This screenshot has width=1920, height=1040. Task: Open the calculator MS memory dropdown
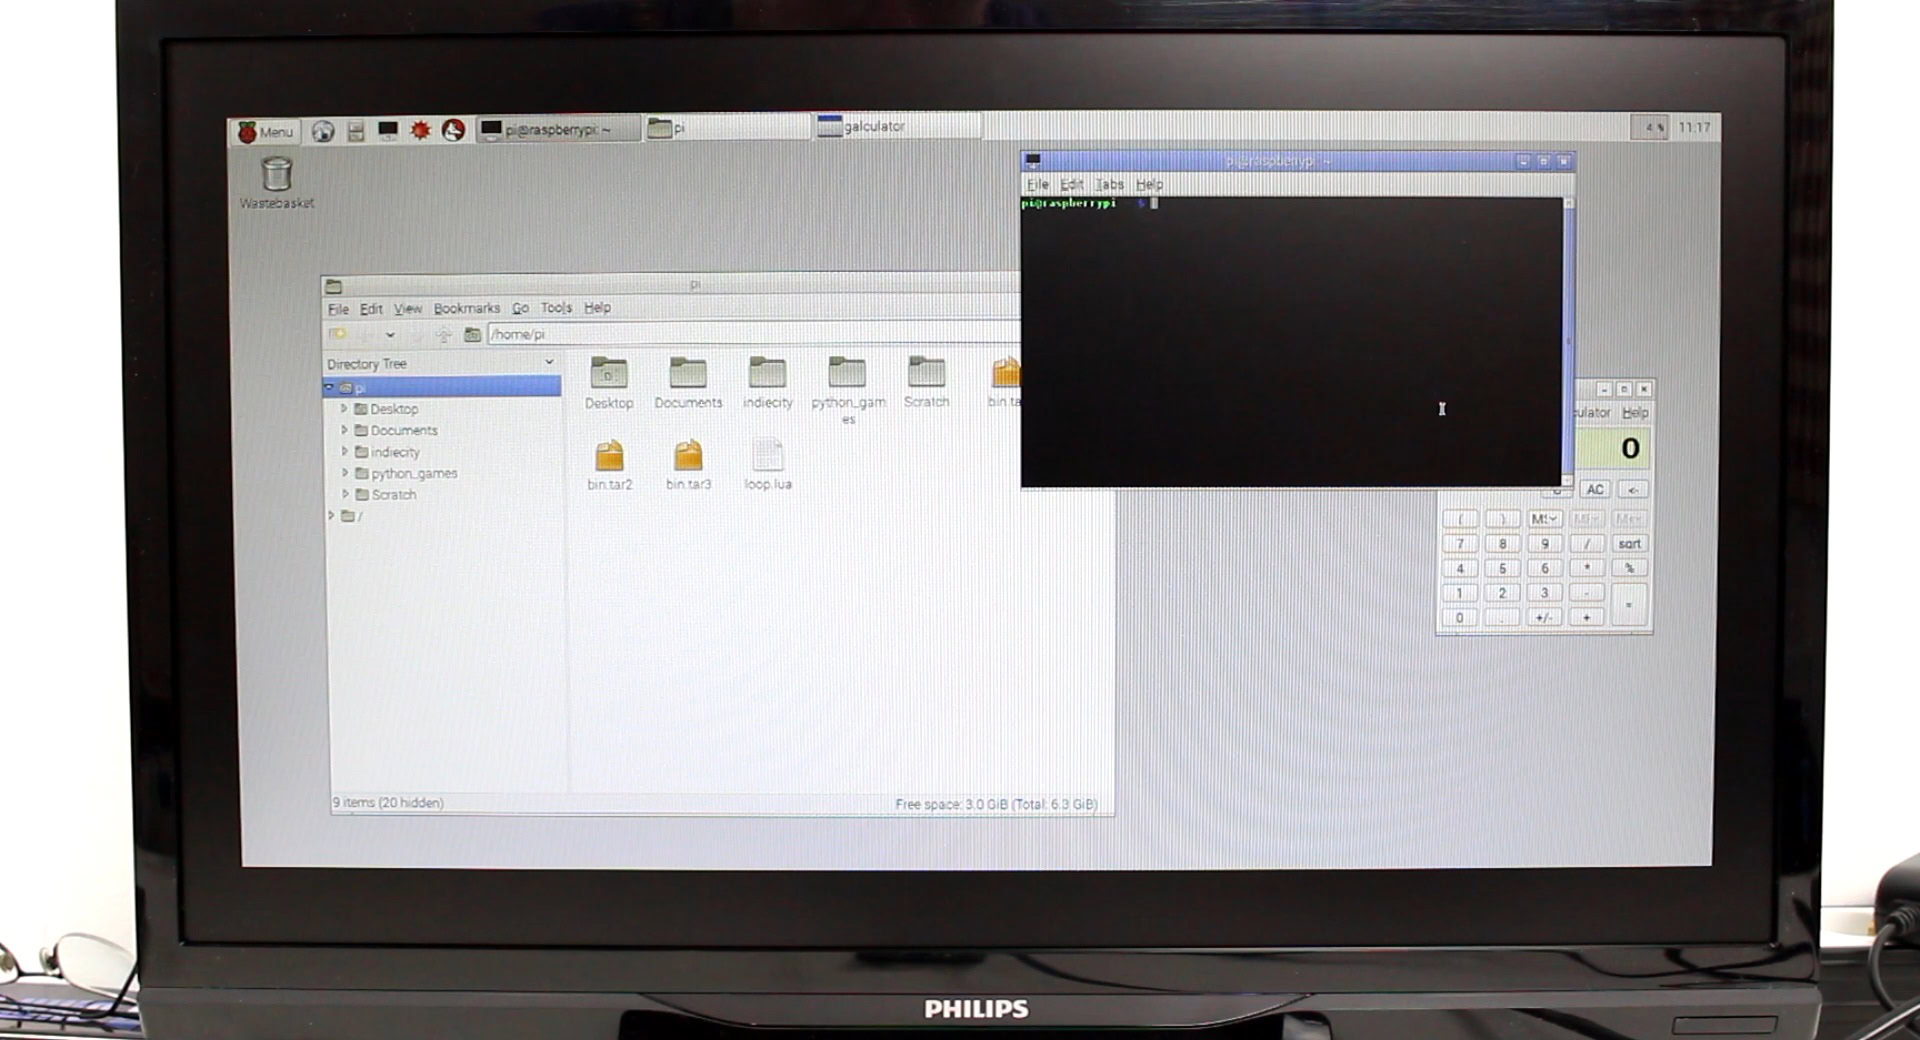pyautogui.click(x=1544, y=519)
